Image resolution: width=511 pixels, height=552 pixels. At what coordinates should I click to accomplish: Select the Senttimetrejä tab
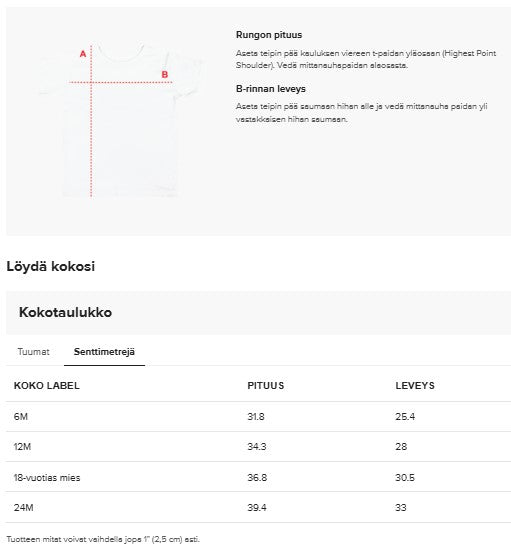(x=104, y=351)
